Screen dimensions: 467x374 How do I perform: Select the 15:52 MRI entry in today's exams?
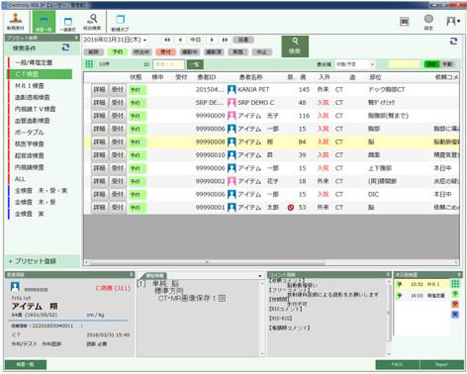[x=422, y=284]
